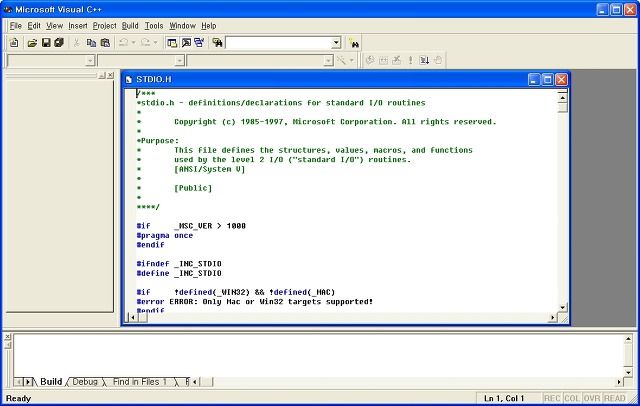Open the Redo history dropdown arrow

pyautogui.click(x=156, y=42)
